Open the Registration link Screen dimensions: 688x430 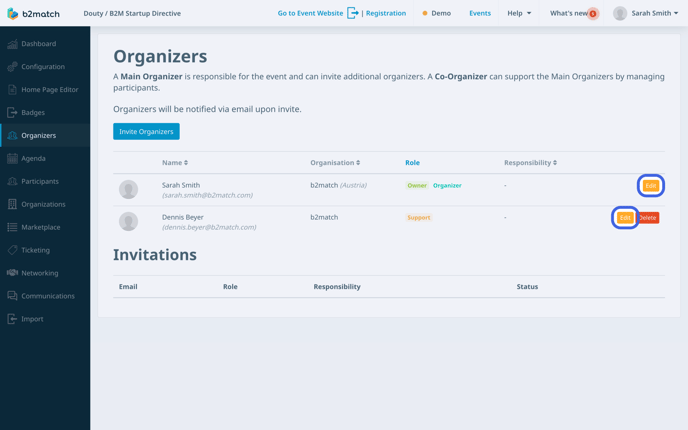tap(386, 13)
